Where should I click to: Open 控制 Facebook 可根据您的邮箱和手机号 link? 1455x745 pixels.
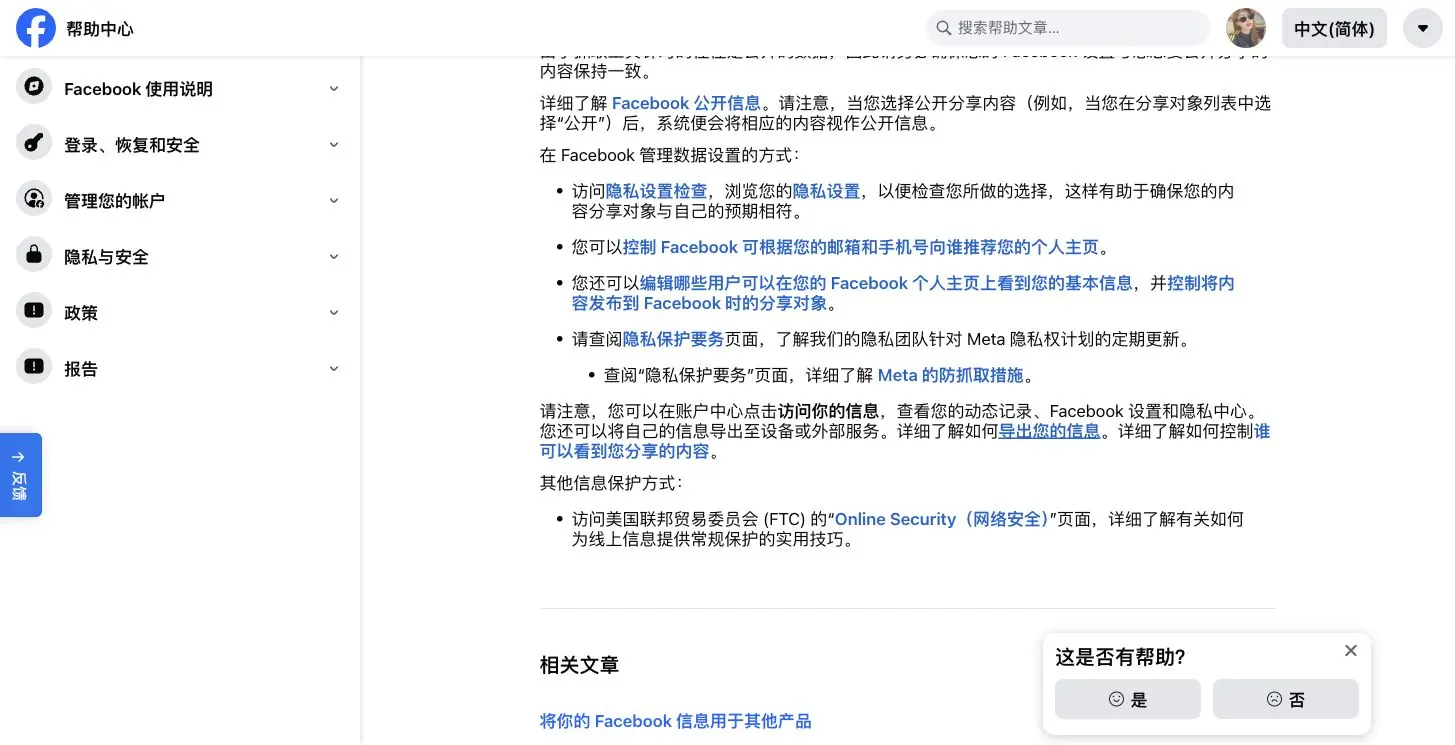[861, 247]
